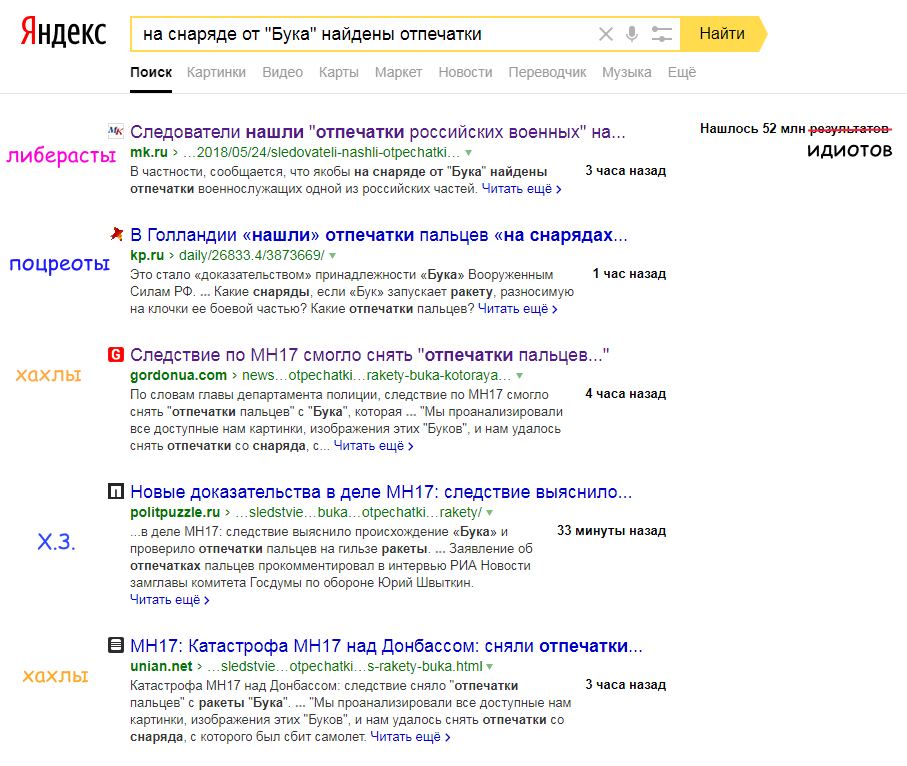Expand the dropdown arrow after the gordonua.com URL
Image resolution: width=907 pixels, height=766 pixels.
tap(519, 375)
